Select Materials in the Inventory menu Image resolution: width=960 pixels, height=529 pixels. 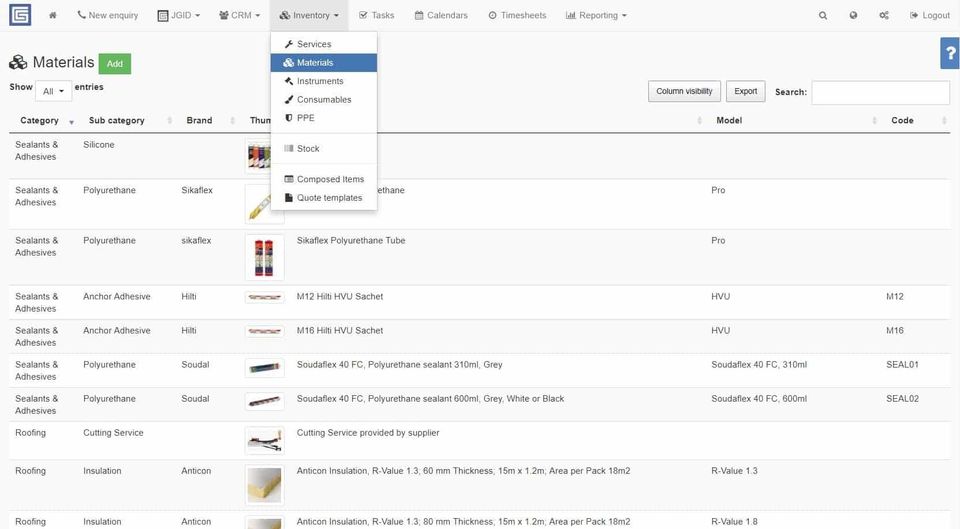[323, 62]
